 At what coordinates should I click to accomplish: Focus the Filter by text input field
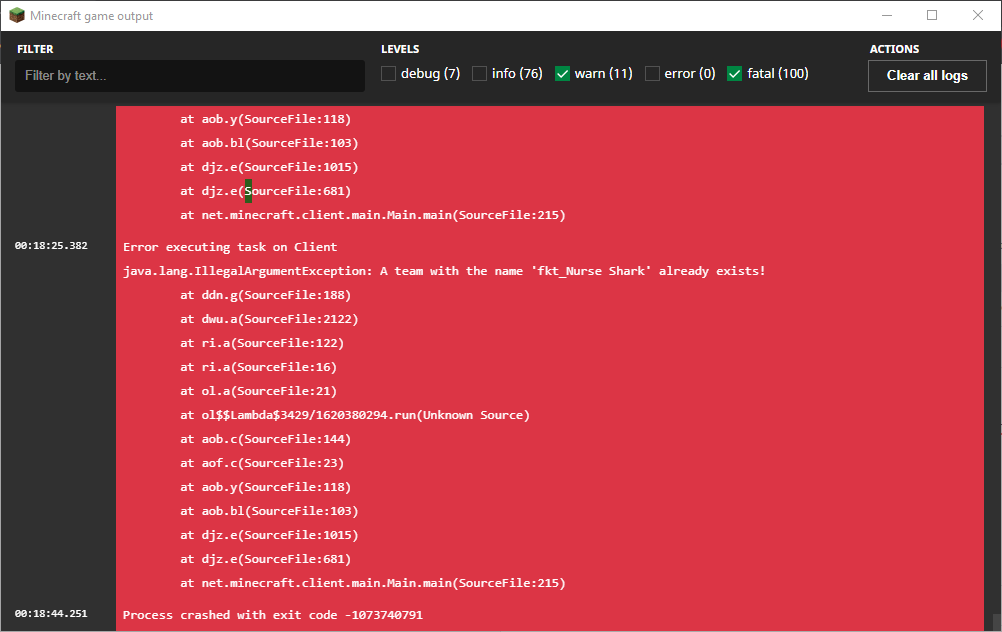point(190,75)
